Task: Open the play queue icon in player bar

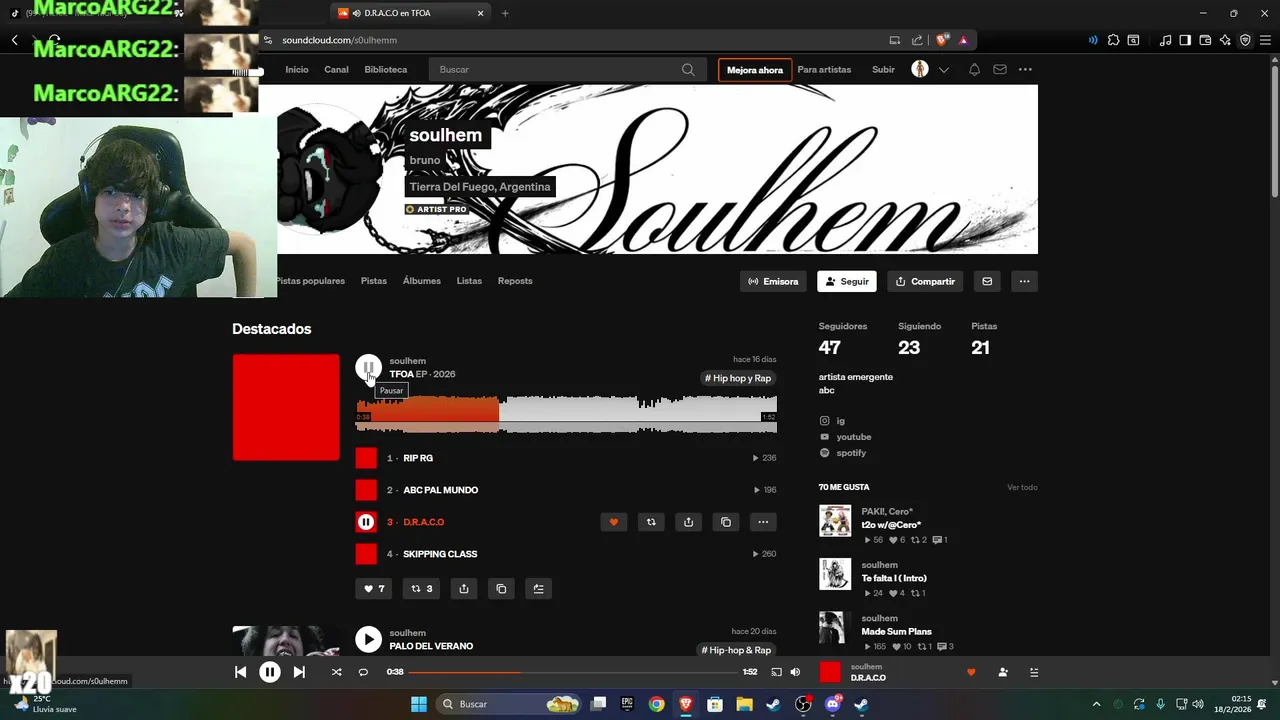Action: coord(1034,673)
